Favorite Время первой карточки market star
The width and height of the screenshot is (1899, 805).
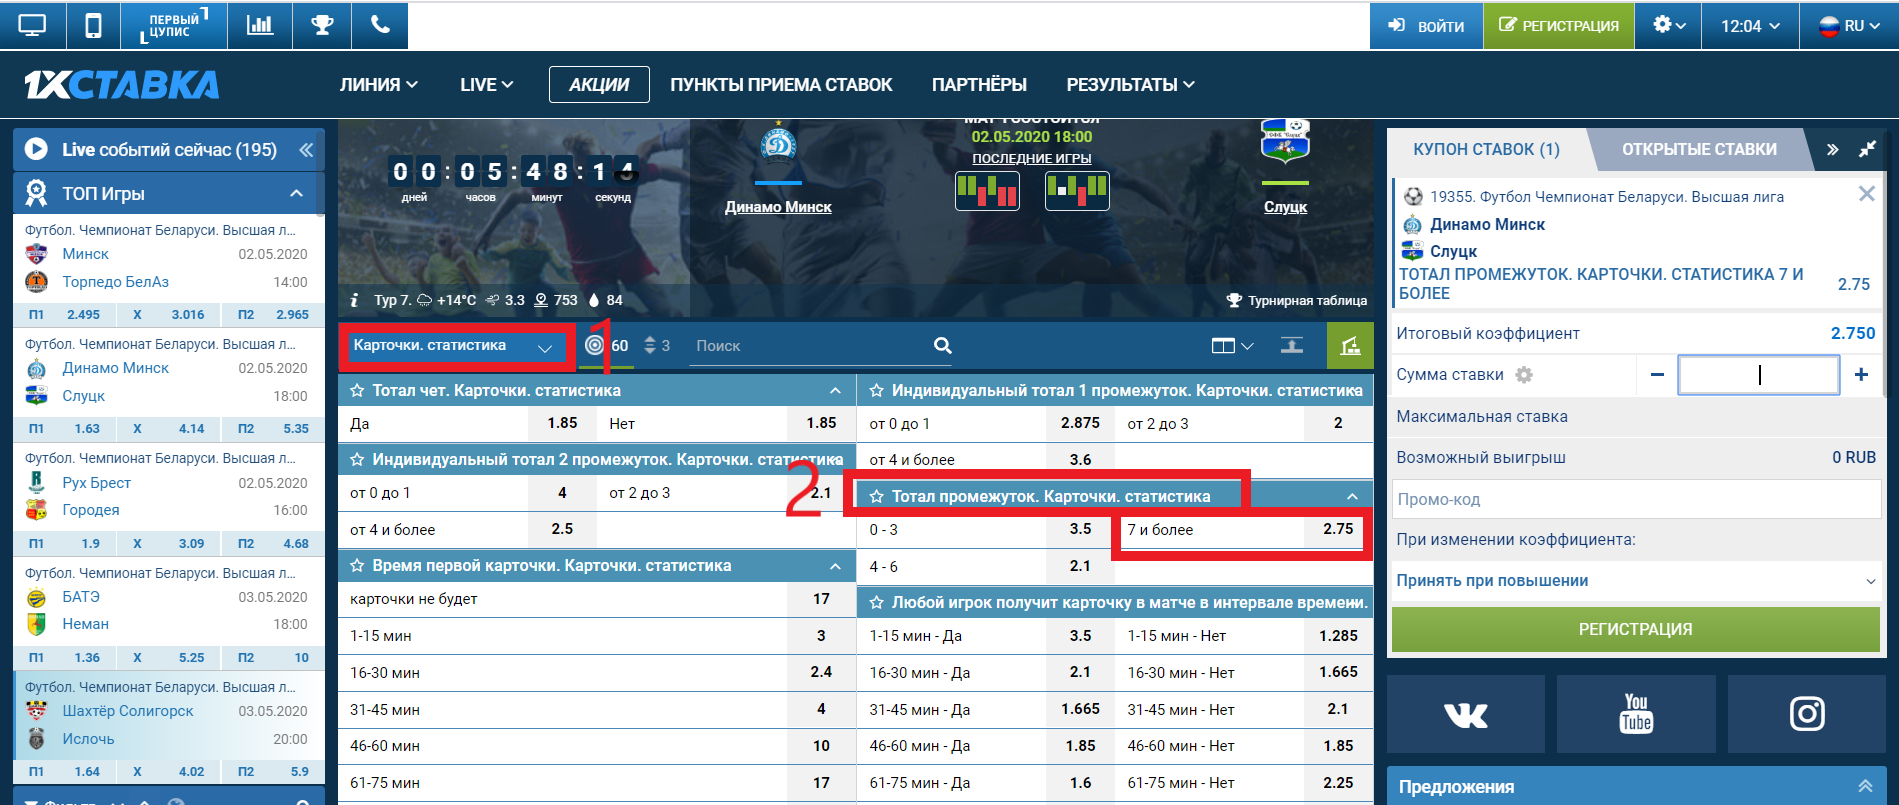point(357,566)
